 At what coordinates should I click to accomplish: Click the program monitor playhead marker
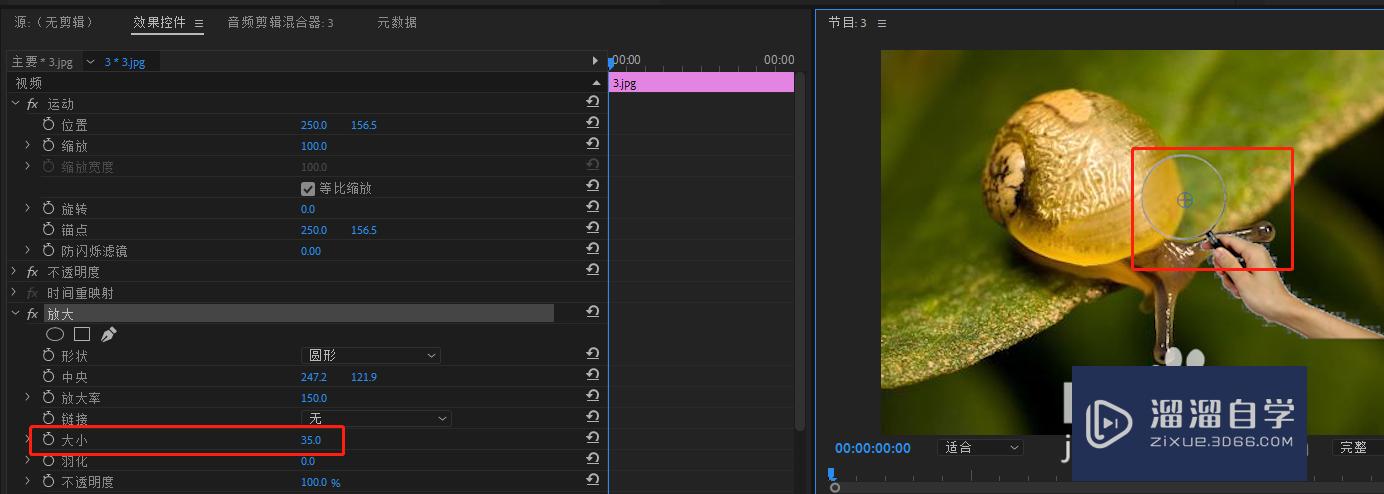point(831,474)
